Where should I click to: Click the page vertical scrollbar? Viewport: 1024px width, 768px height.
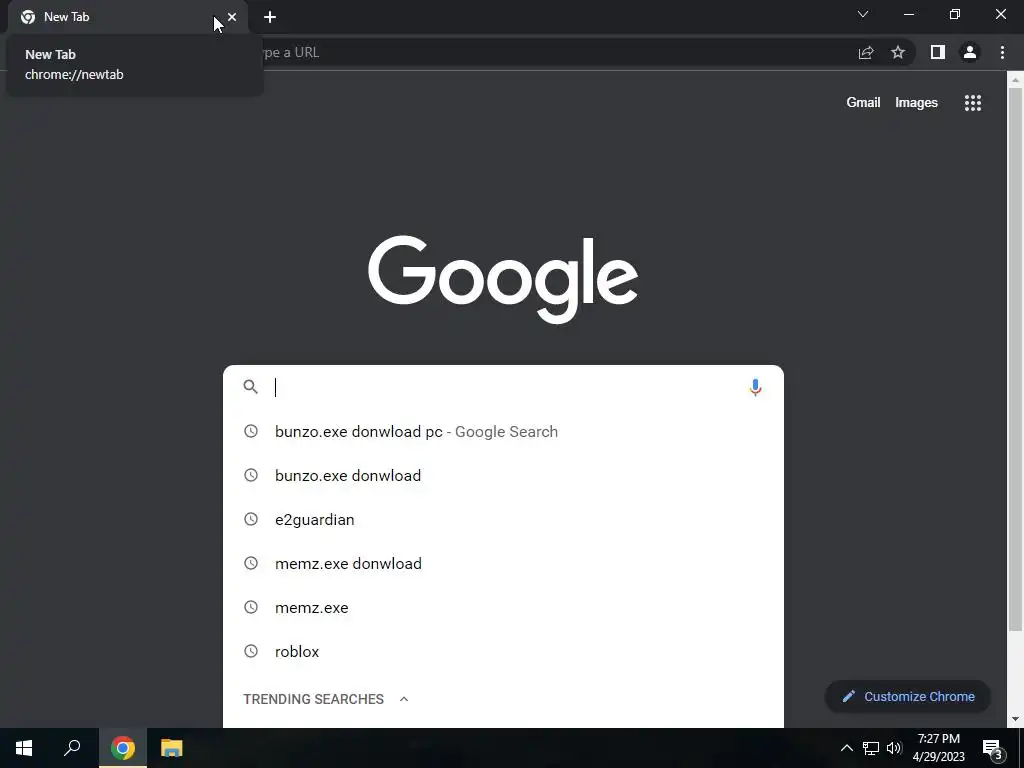[x=1015, y=359]
